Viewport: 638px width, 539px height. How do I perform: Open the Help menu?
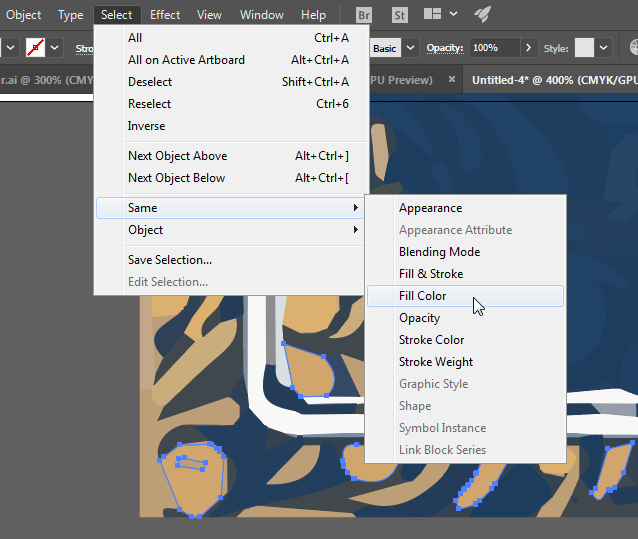coord(313,15)
